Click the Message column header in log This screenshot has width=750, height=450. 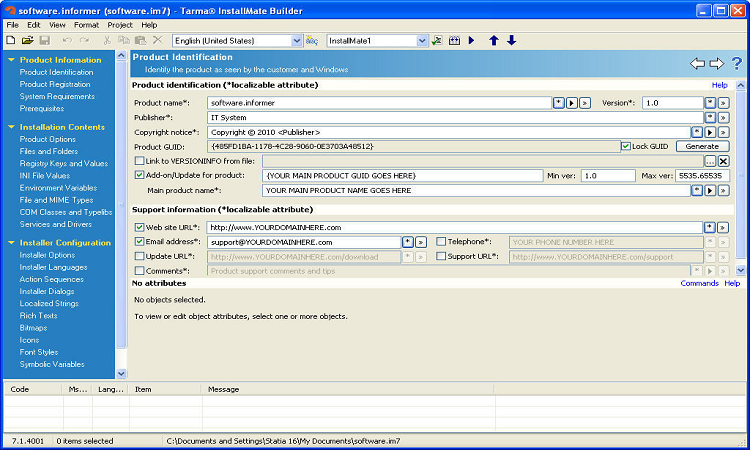[348, 389]
